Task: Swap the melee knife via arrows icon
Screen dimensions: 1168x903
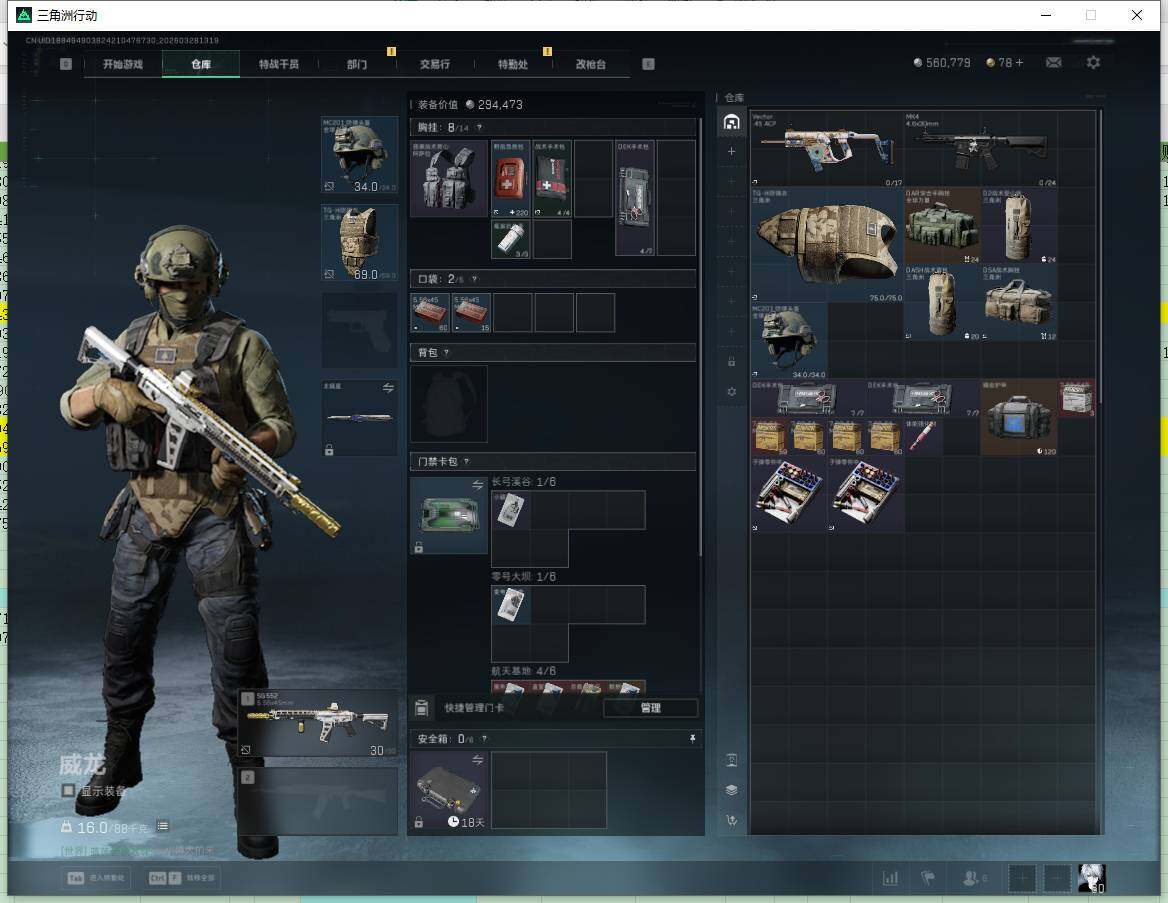Action: point(388,387)
